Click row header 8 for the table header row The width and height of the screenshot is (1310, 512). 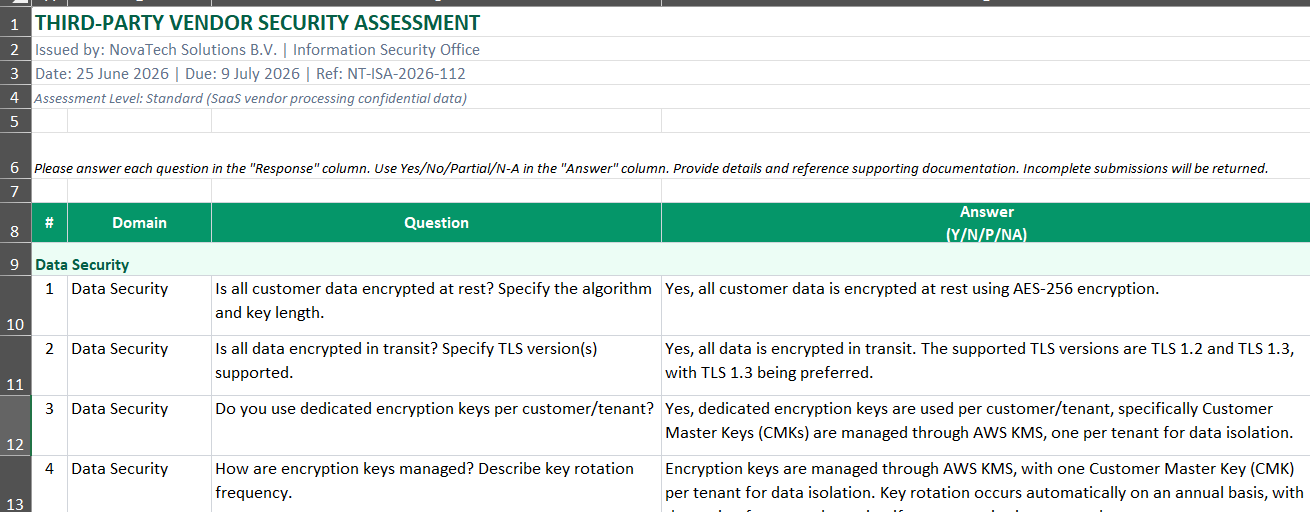(16, 222)
